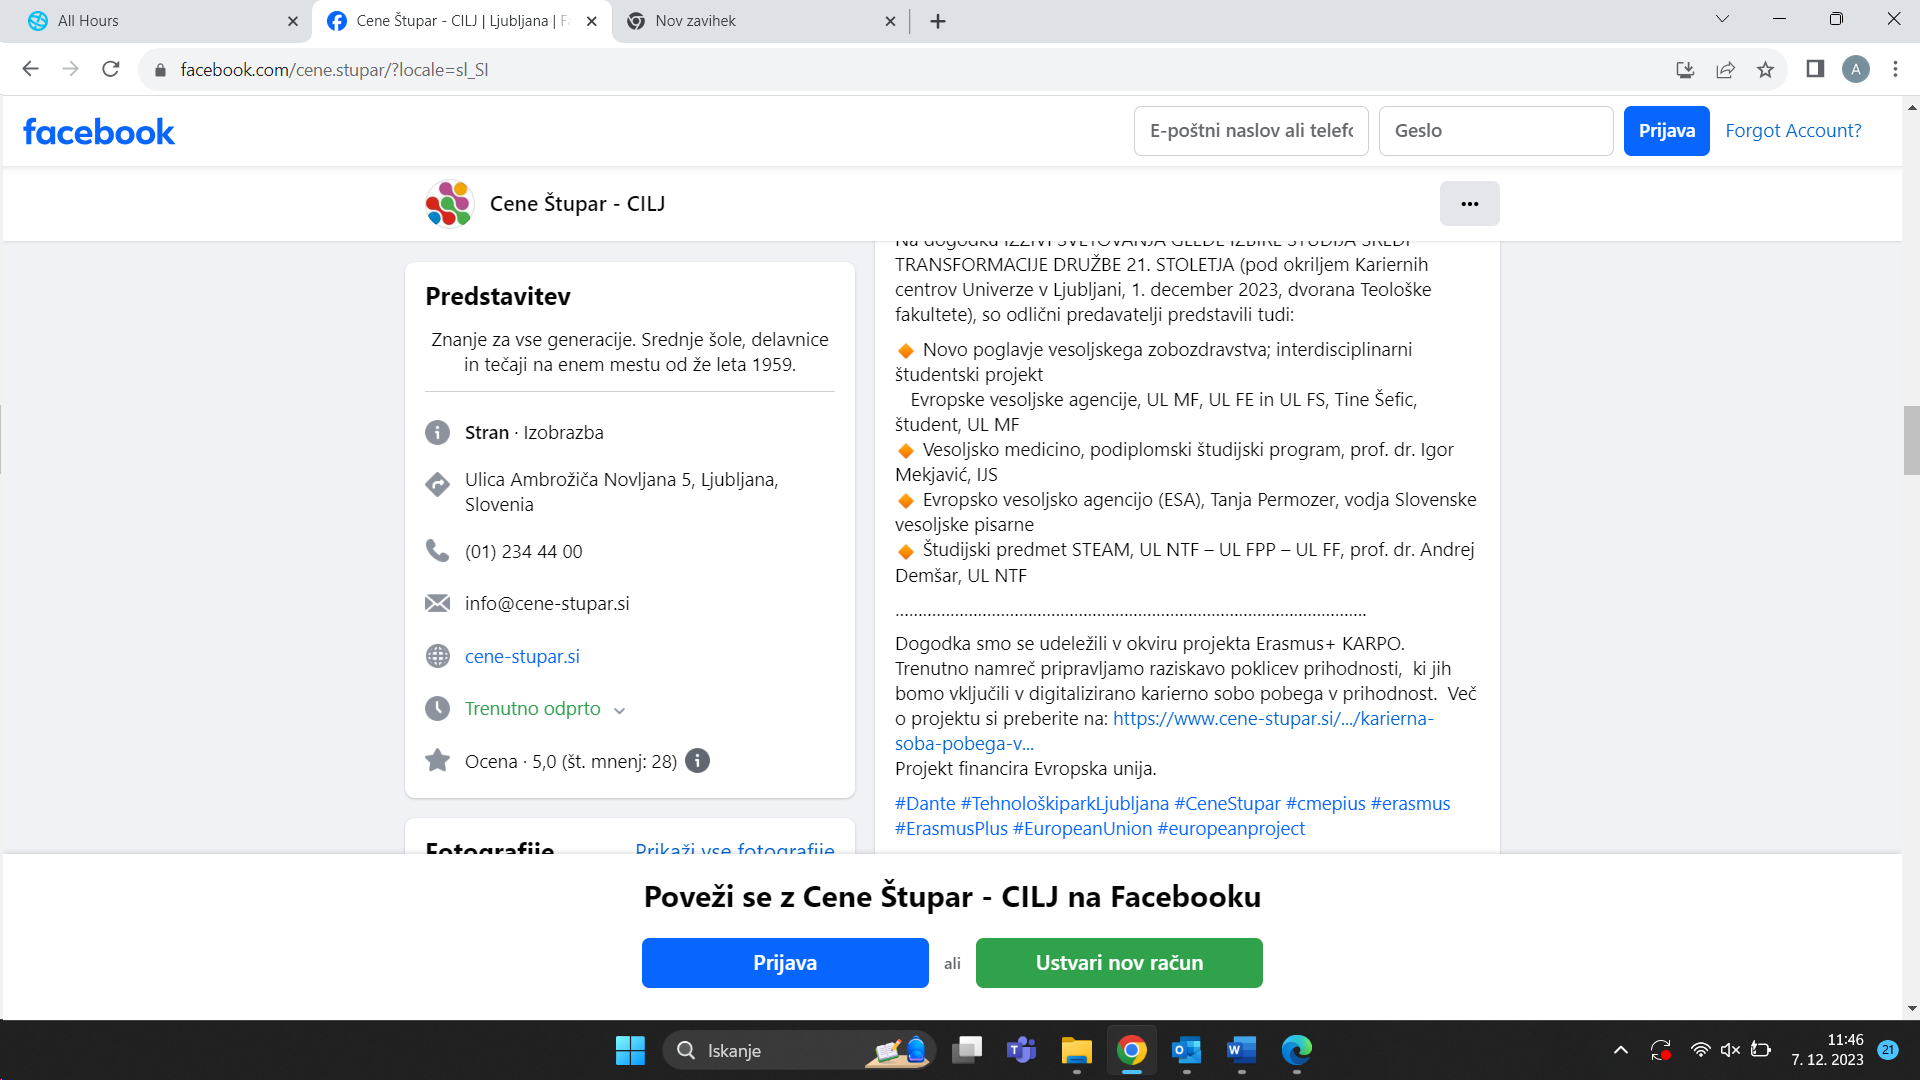The width and height of the screenshot is (1920, 1080).
Task: Click the site security padlock icon
Action: [x=159, y=69]
